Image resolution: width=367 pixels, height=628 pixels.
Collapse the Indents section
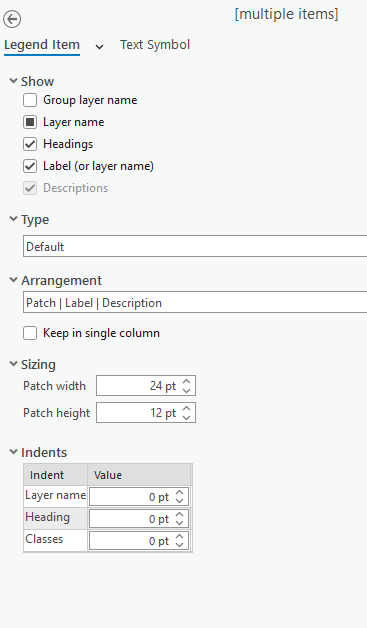(14, 452)
